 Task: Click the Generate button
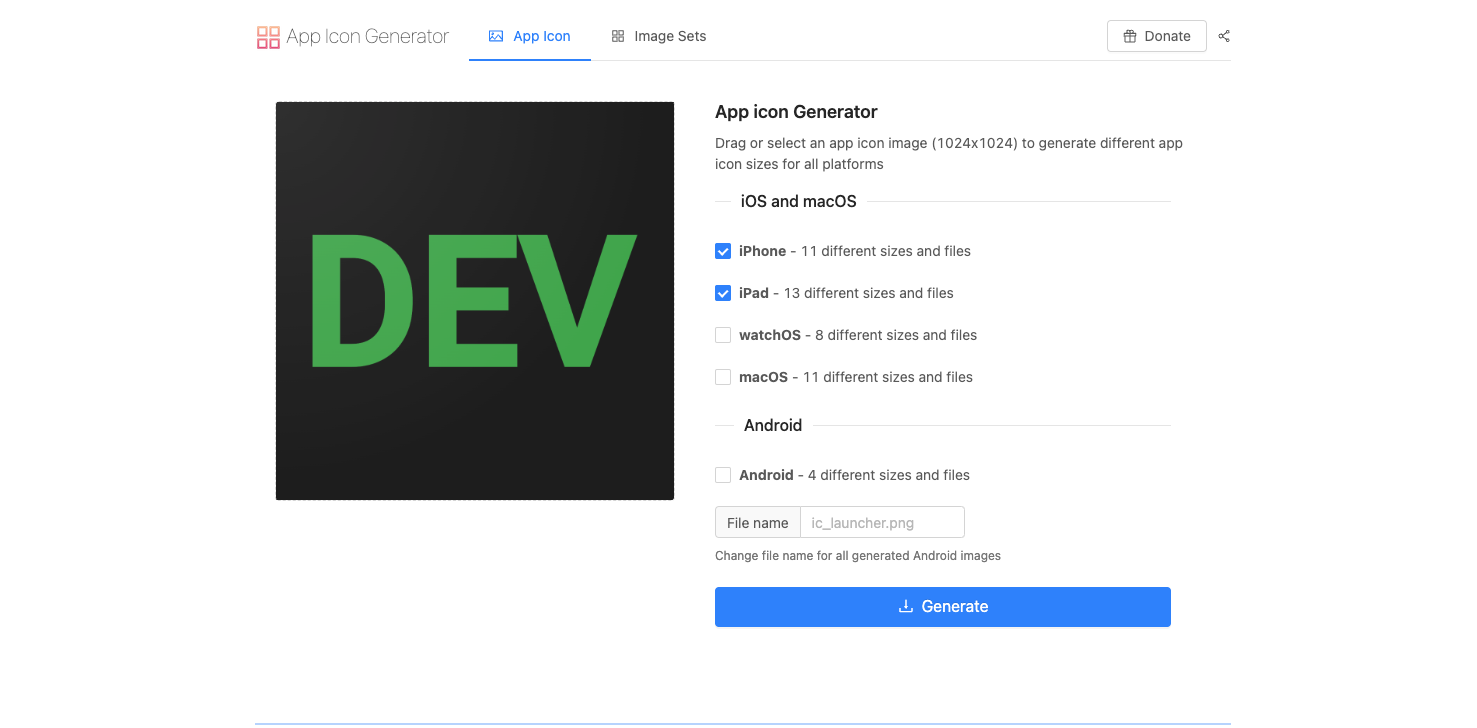point(943,607)
